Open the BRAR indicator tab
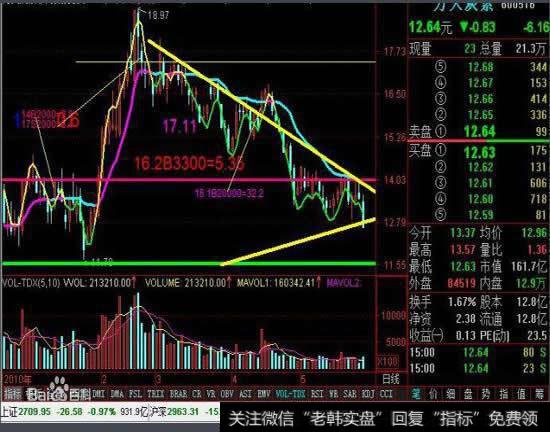 click(x=179, y=394)
